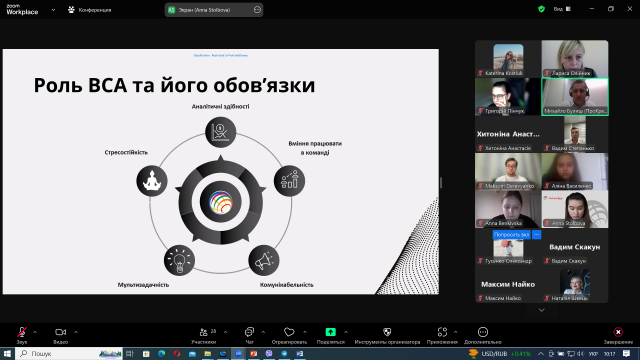Open Host tools shield icon
This screenshot has width=640, height=360.
click(387, 332)
